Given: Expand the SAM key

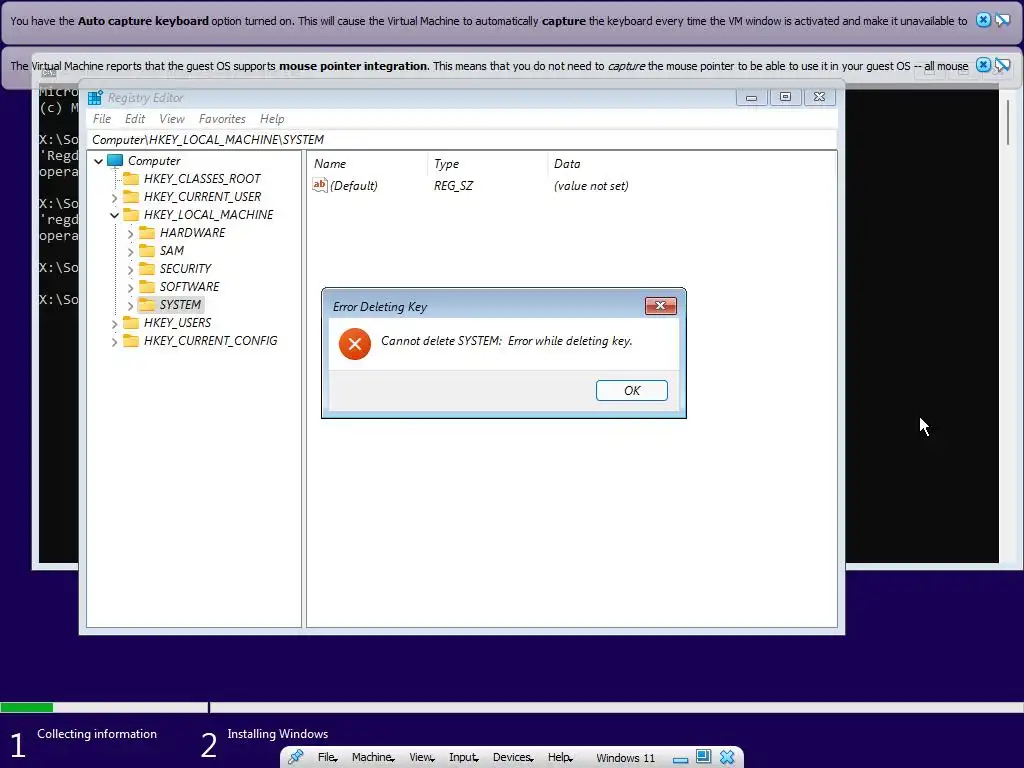Looking at the screenshot, I should 130,251.
